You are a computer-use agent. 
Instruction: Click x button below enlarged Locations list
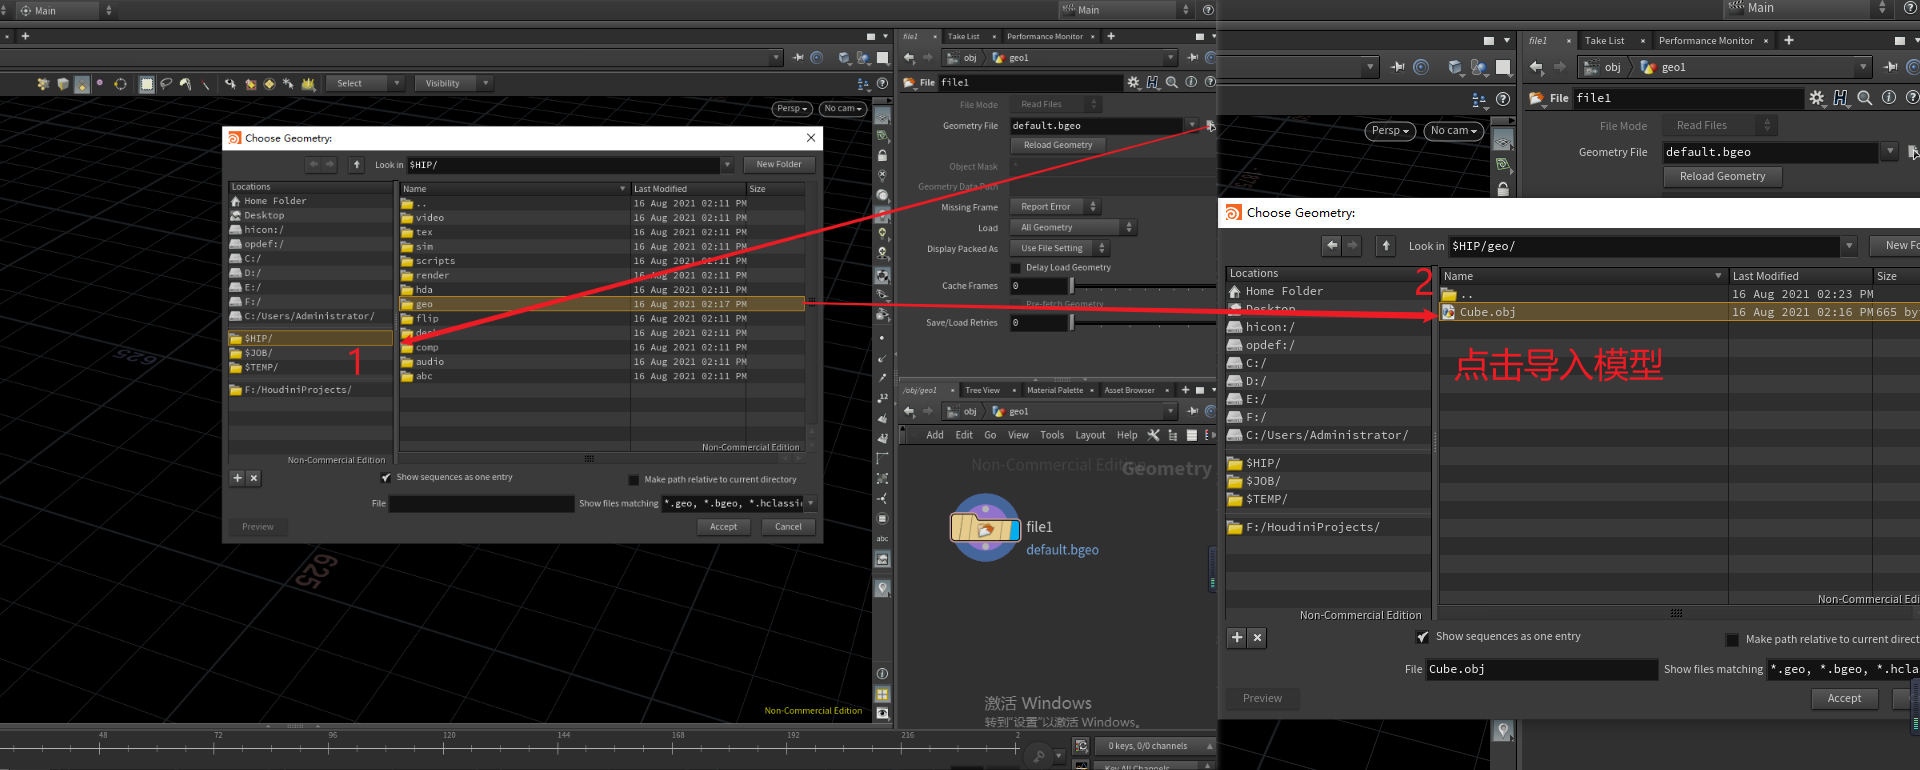click(1258, 638)
